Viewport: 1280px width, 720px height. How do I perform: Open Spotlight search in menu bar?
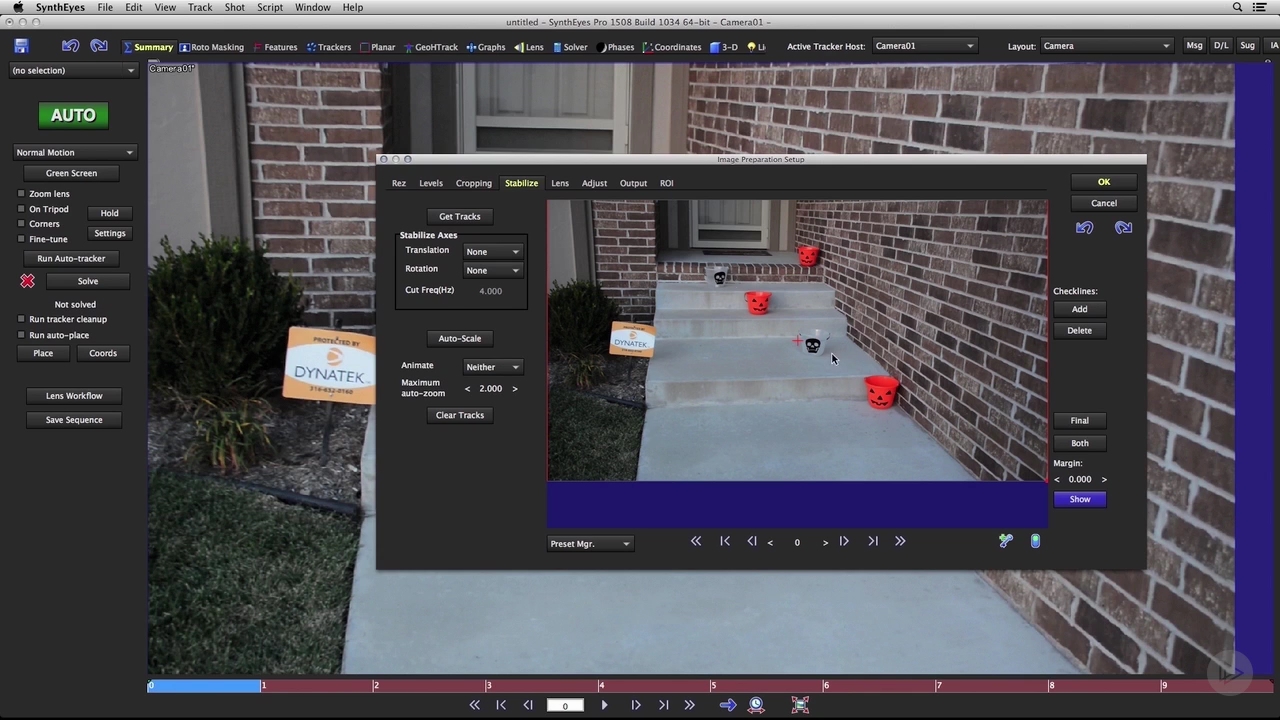pyautogui.click(x=1237, y=7)
